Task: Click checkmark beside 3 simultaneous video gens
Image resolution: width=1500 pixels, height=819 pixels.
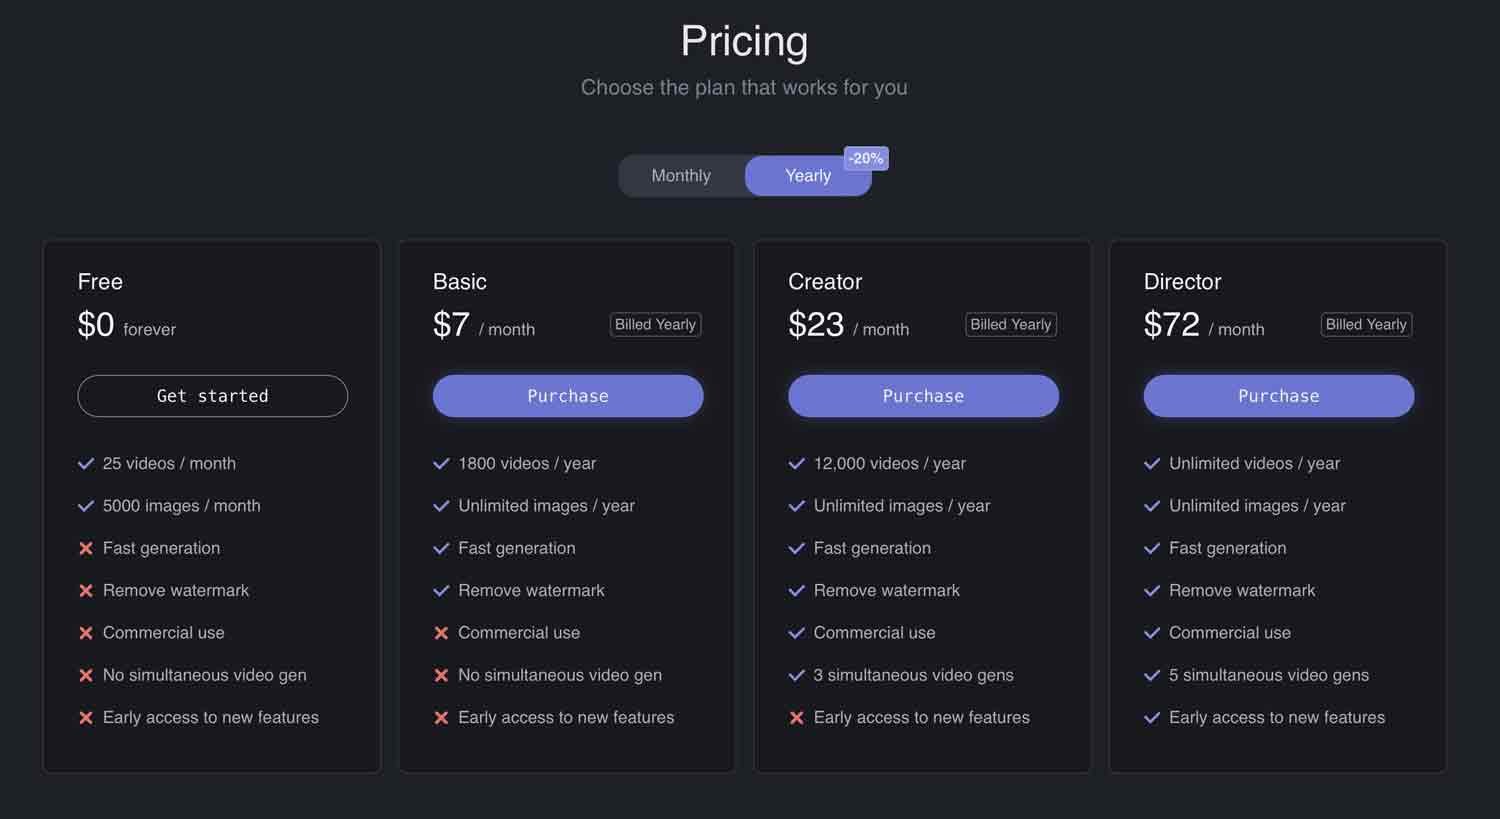Action: [x=797, y=676]
